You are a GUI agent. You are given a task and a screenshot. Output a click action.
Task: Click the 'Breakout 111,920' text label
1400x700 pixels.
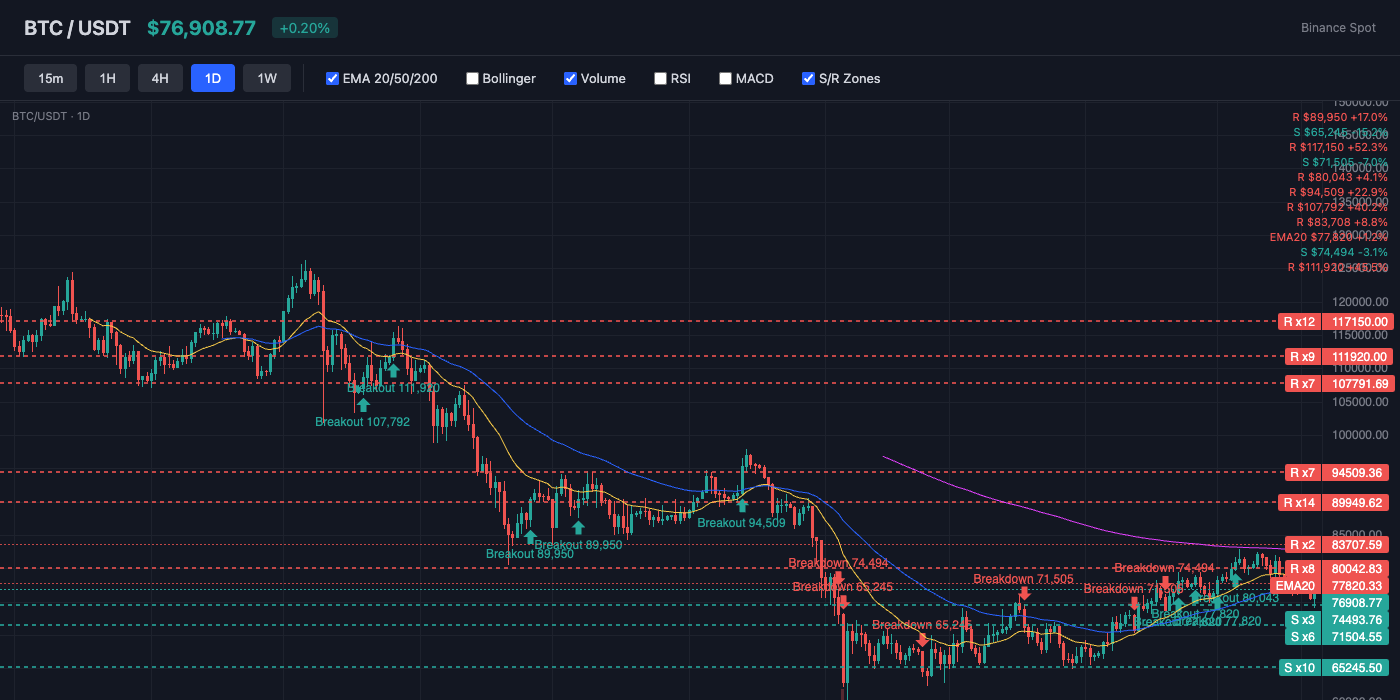point(393,387)
